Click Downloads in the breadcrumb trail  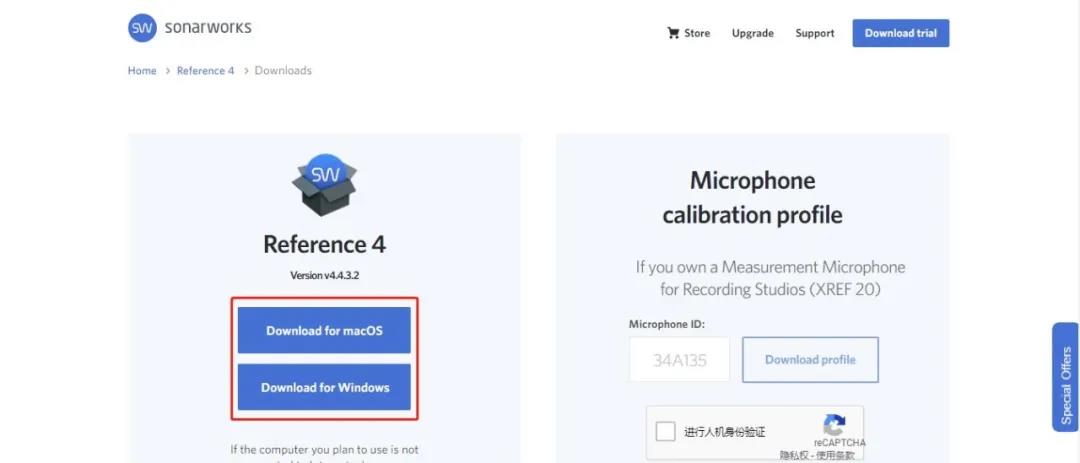tap(283, 71)
